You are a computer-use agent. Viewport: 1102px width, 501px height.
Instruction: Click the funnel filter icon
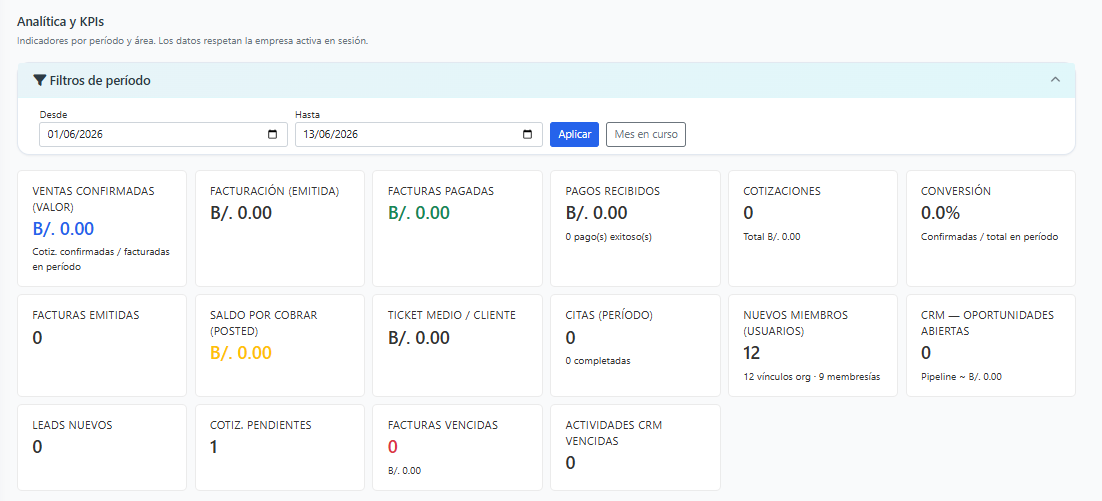[39, 81]
